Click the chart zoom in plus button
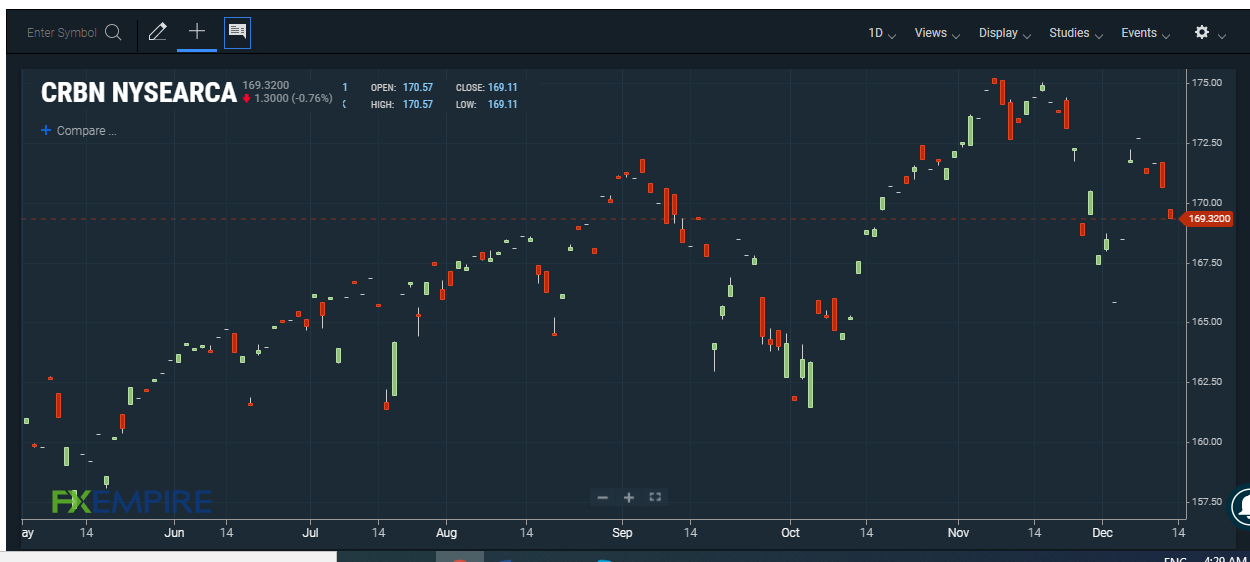Image resolution: width=1250 pixels, height=562 pixels. (629, 497)
